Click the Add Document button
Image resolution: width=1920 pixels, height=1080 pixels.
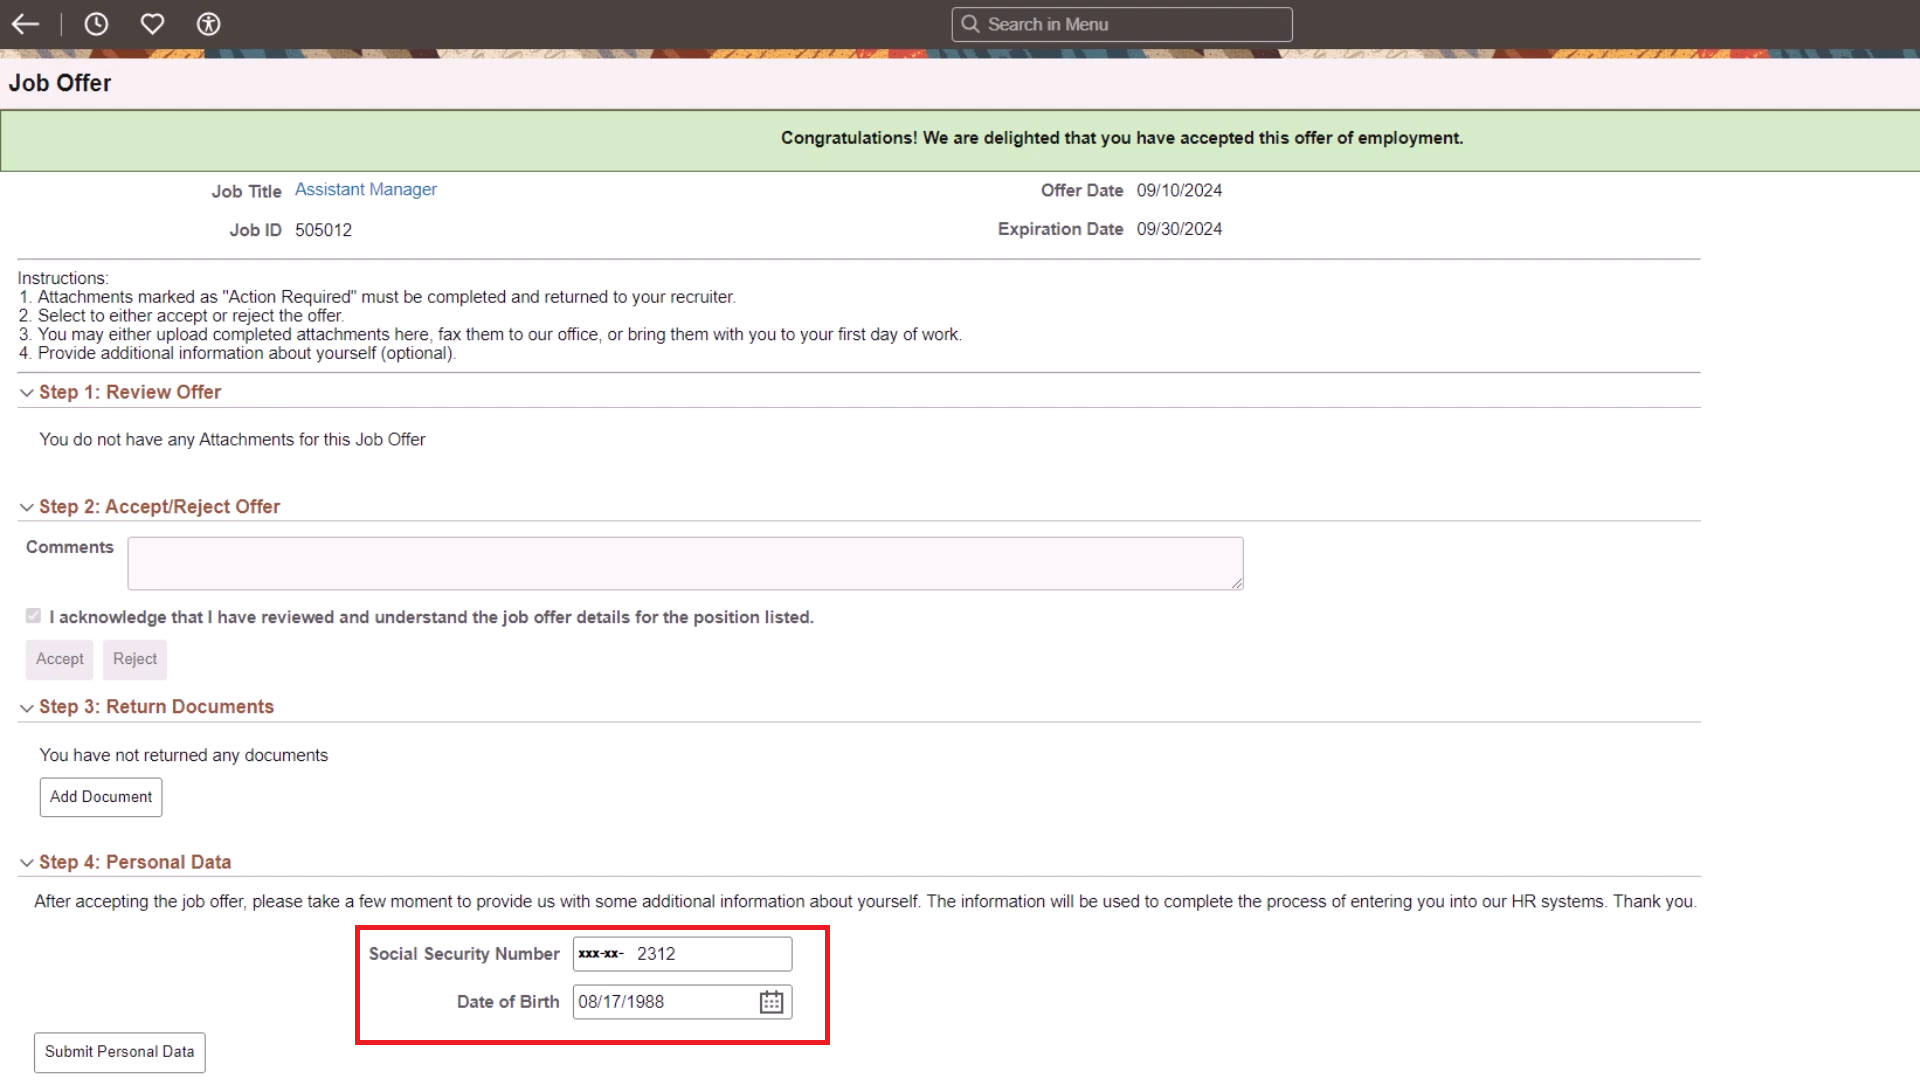pos(100,797)
